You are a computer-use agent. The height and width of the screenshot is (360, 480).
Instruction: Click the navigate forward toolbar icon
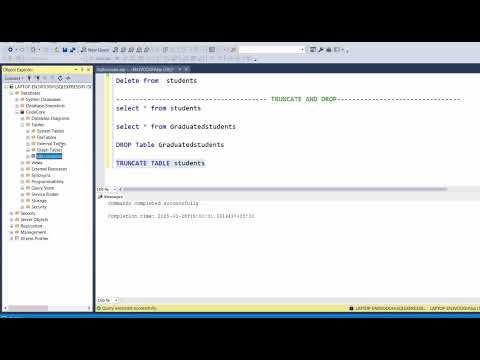coord(22,50)
